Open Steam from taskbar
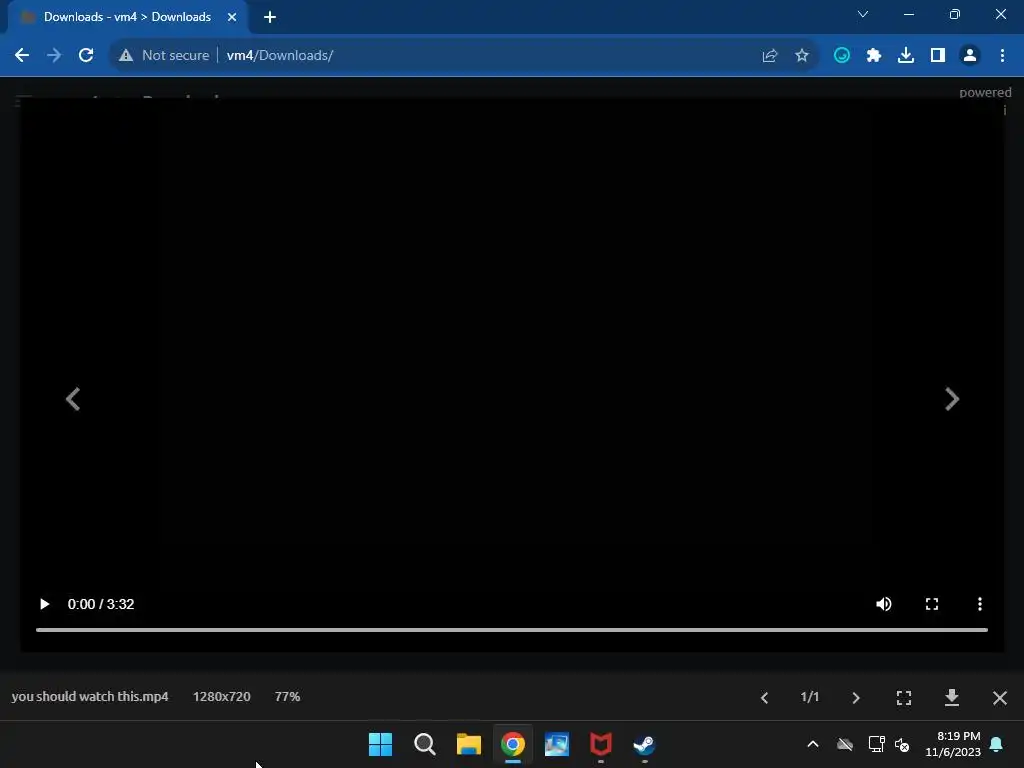This screenshot has height=768, width=1024. pyautogui.click(x=645, y=744)
